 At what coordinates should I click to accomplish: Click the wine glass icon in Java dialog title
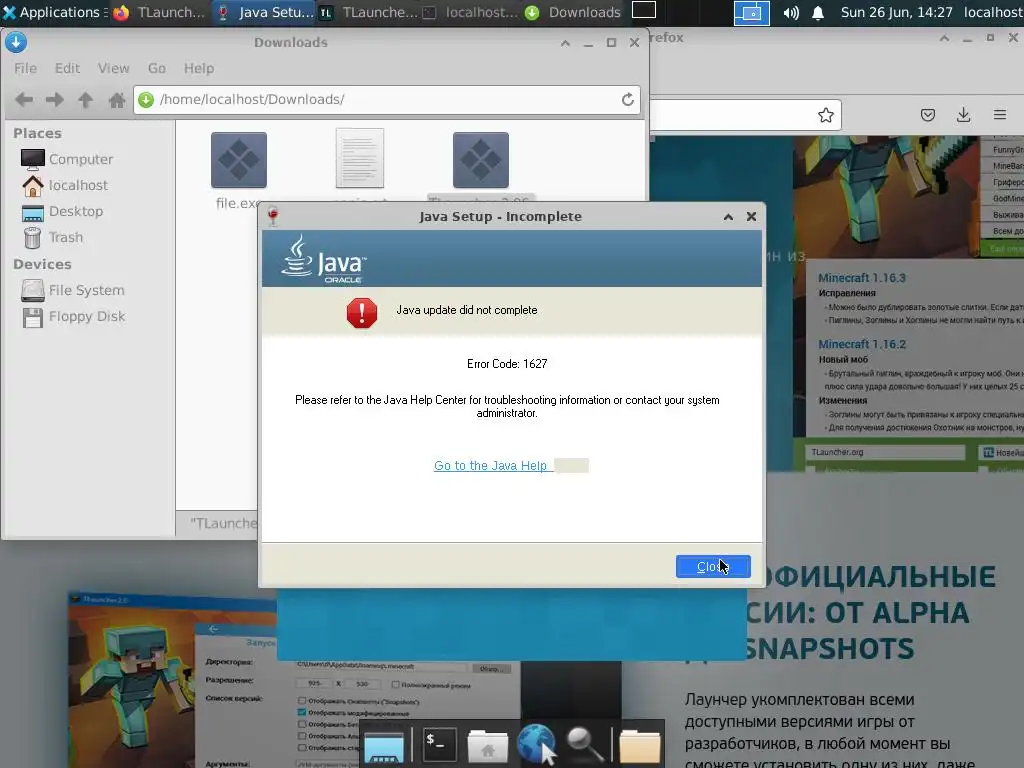click(273, 216)
